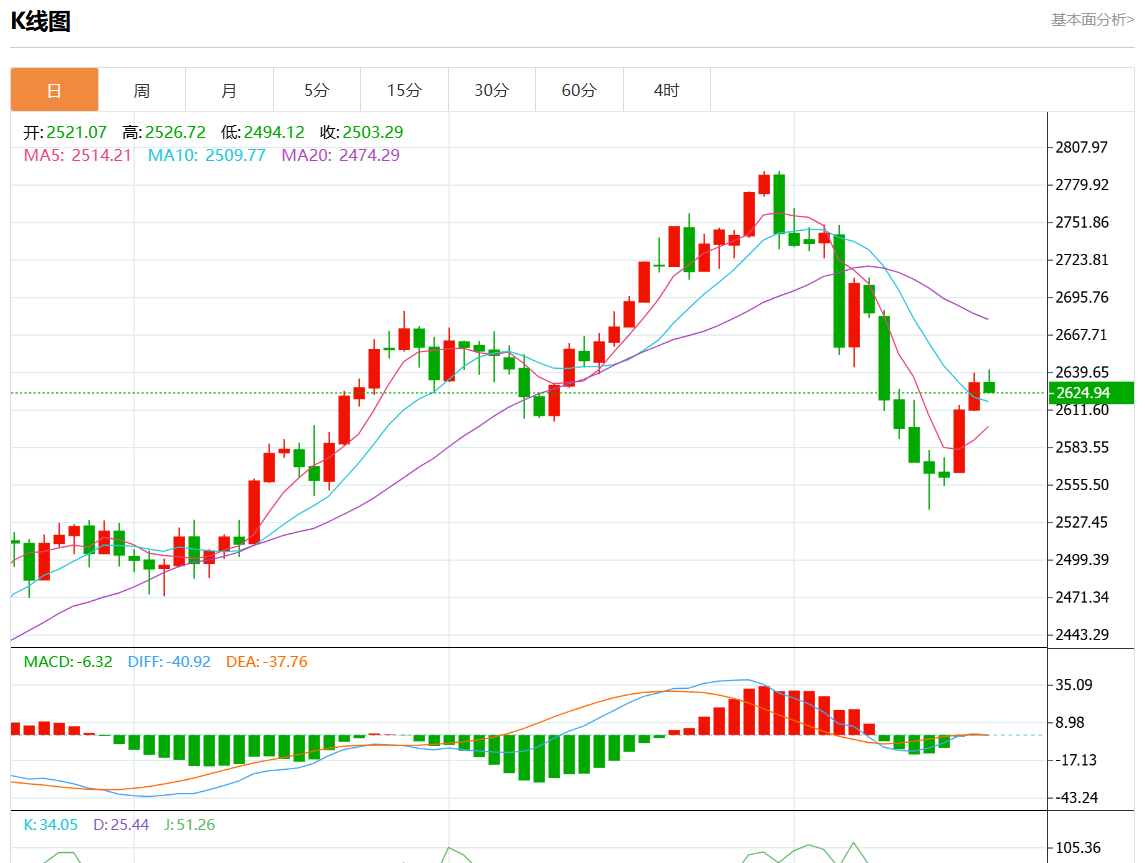Click the 开:2521.07 opening price readout

tap(65, 132)
